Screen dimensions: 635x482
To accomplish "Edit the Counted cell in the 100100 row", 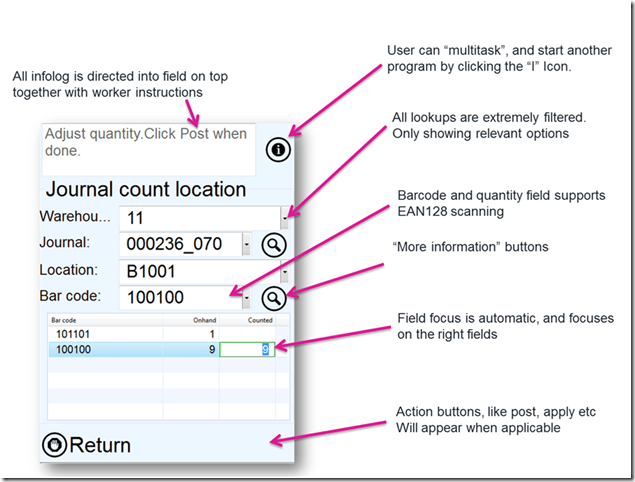I will 247,349.
